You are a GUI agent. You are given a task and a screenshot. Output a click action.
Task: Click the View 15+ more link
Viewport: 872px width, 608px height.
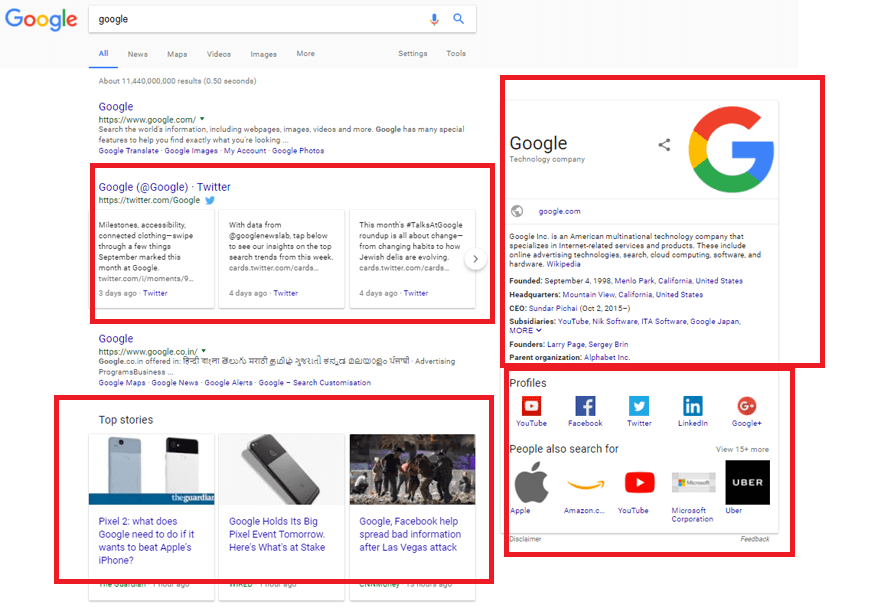742,449
